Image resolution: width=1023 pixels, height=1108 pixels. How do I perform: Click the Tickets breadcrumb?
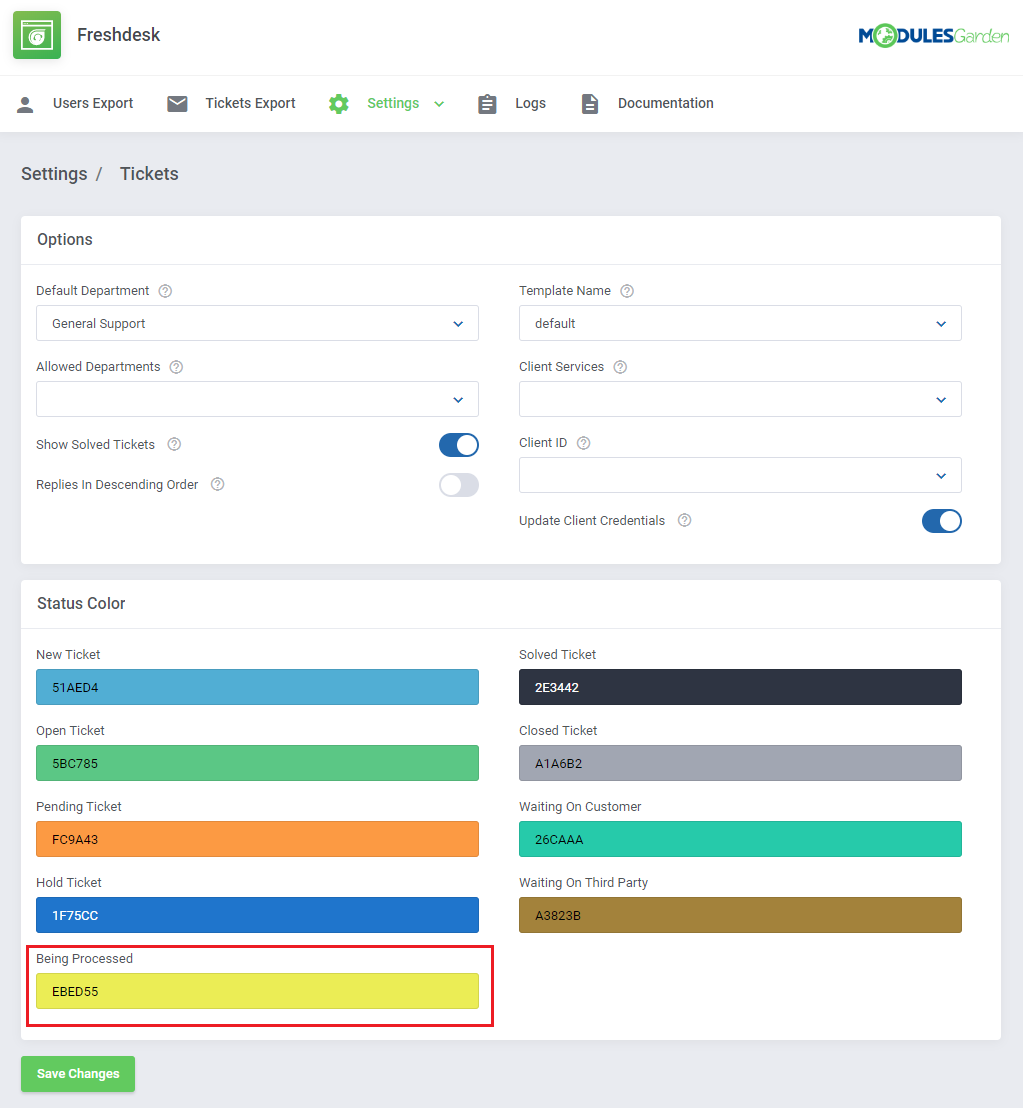pos(149,174)
